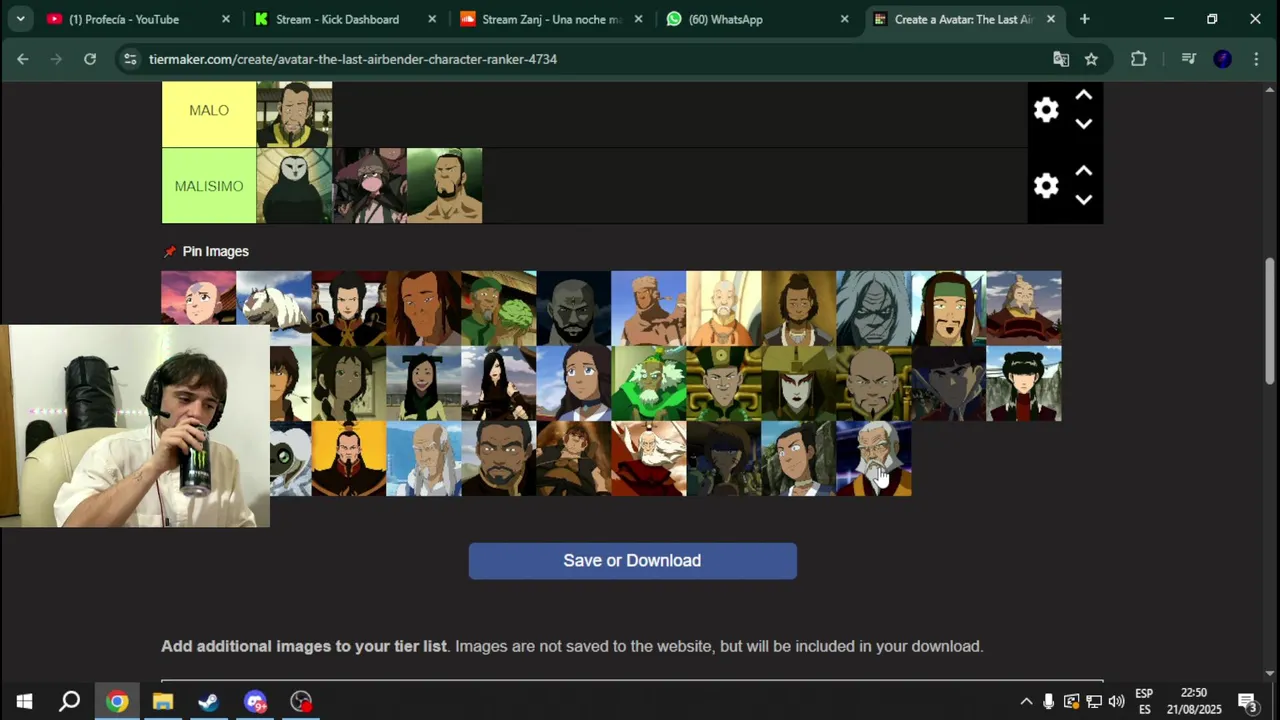Click the Chrome taskbar icon
1280x720 pixels.
tap(117, 701)
